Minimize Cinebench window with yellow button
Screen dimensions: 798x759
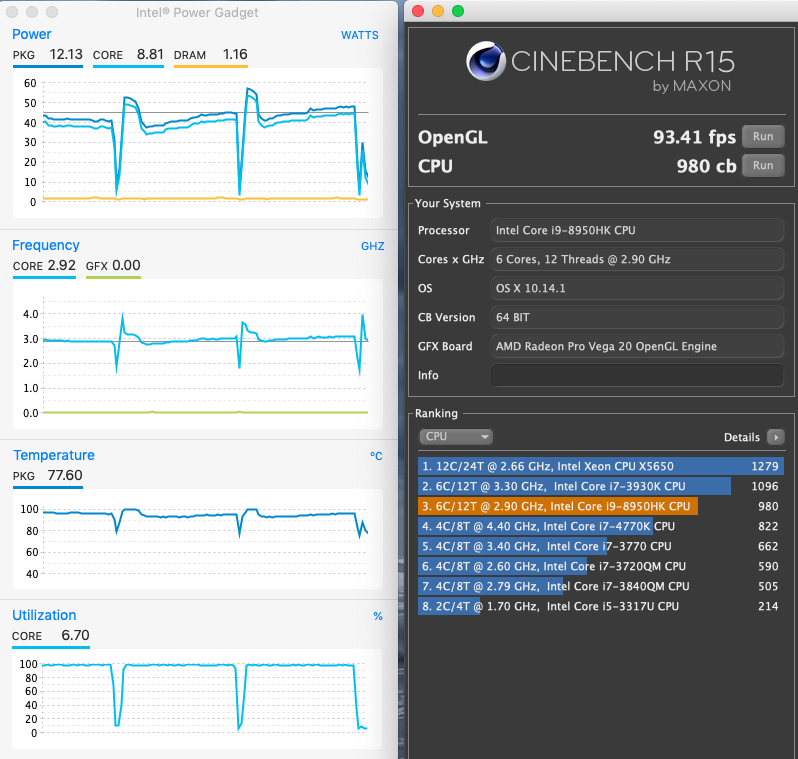438,11
